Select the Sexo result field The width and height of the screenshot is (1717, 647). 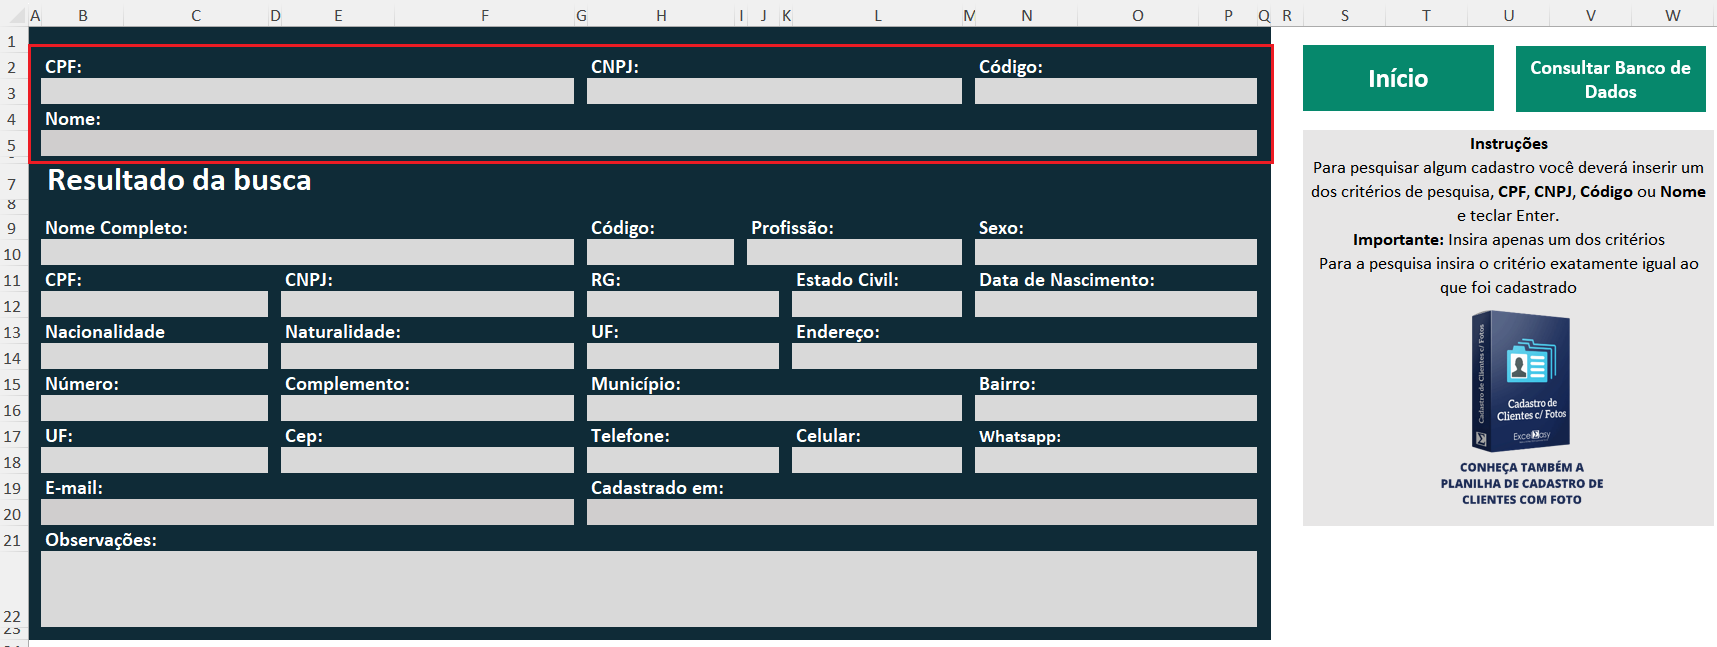point(1115,252)
